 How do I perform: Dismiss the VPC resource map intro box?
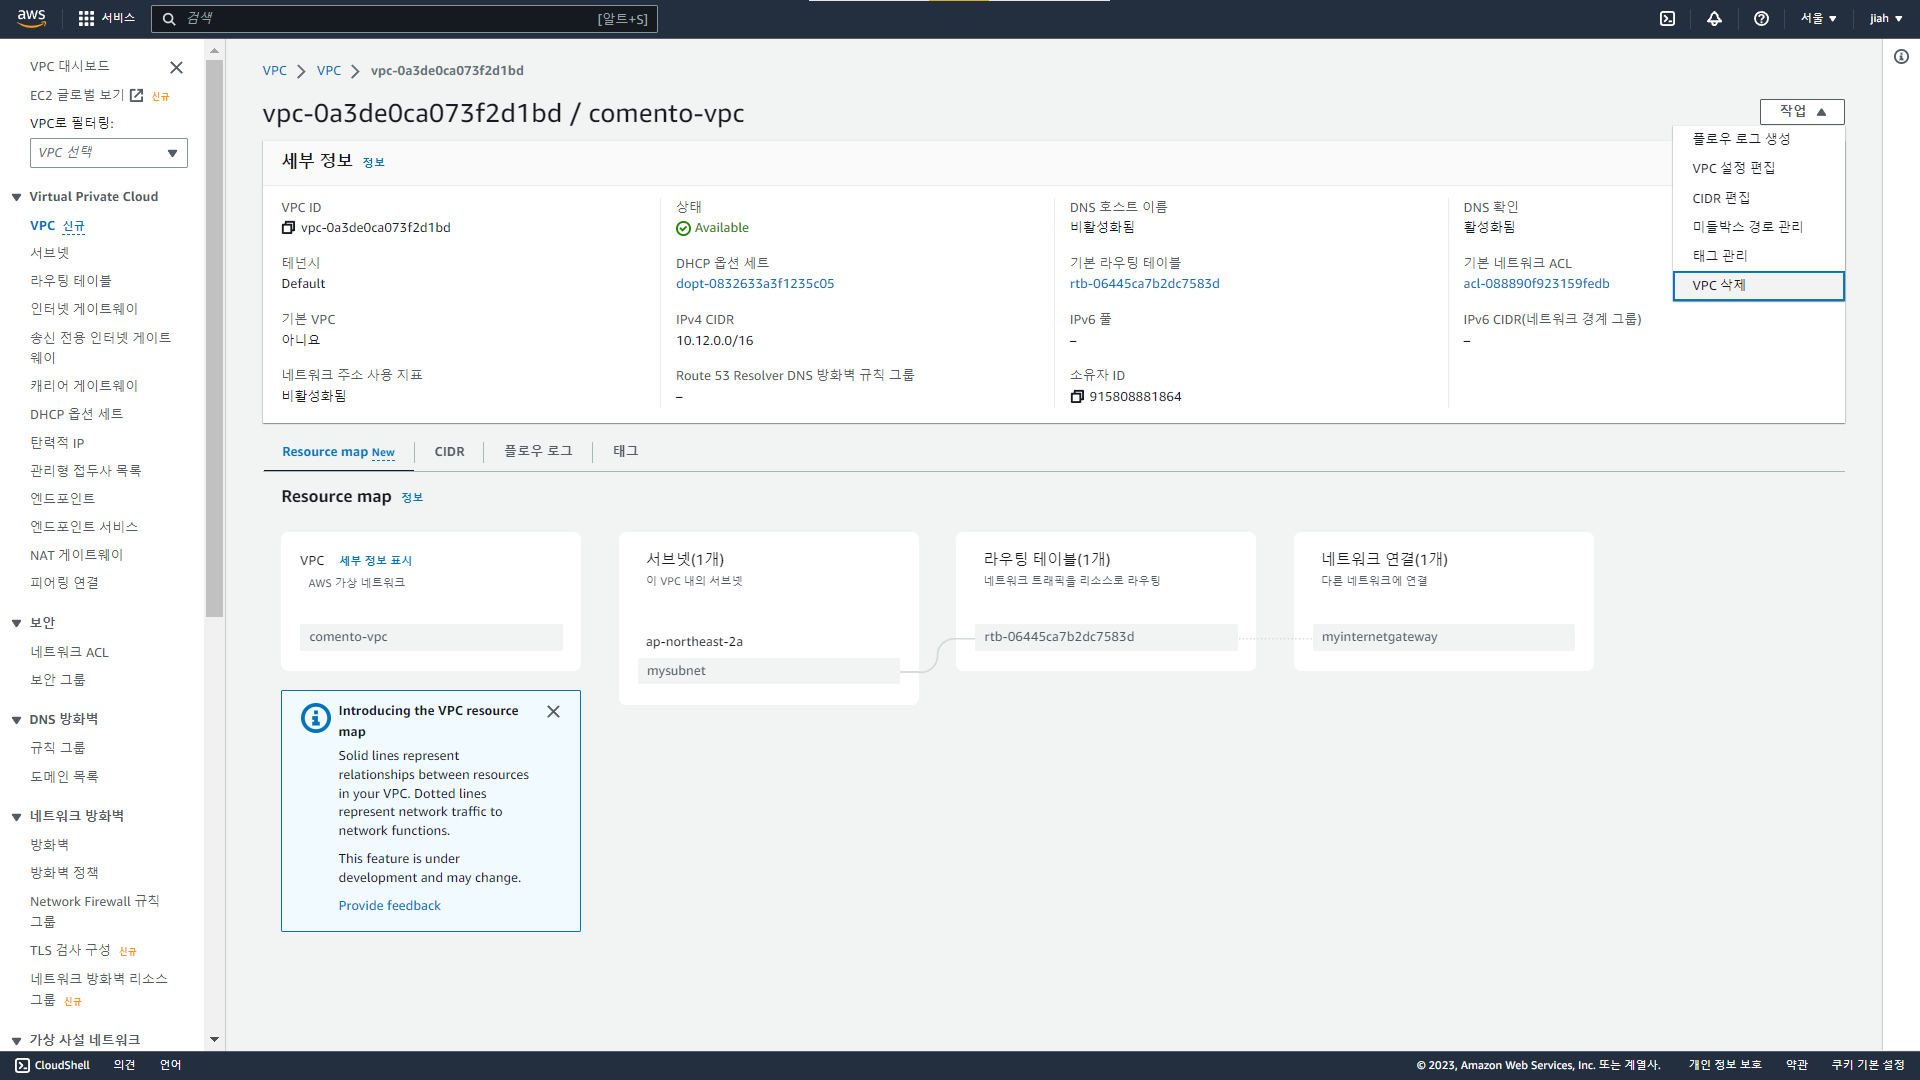point(553,712)
